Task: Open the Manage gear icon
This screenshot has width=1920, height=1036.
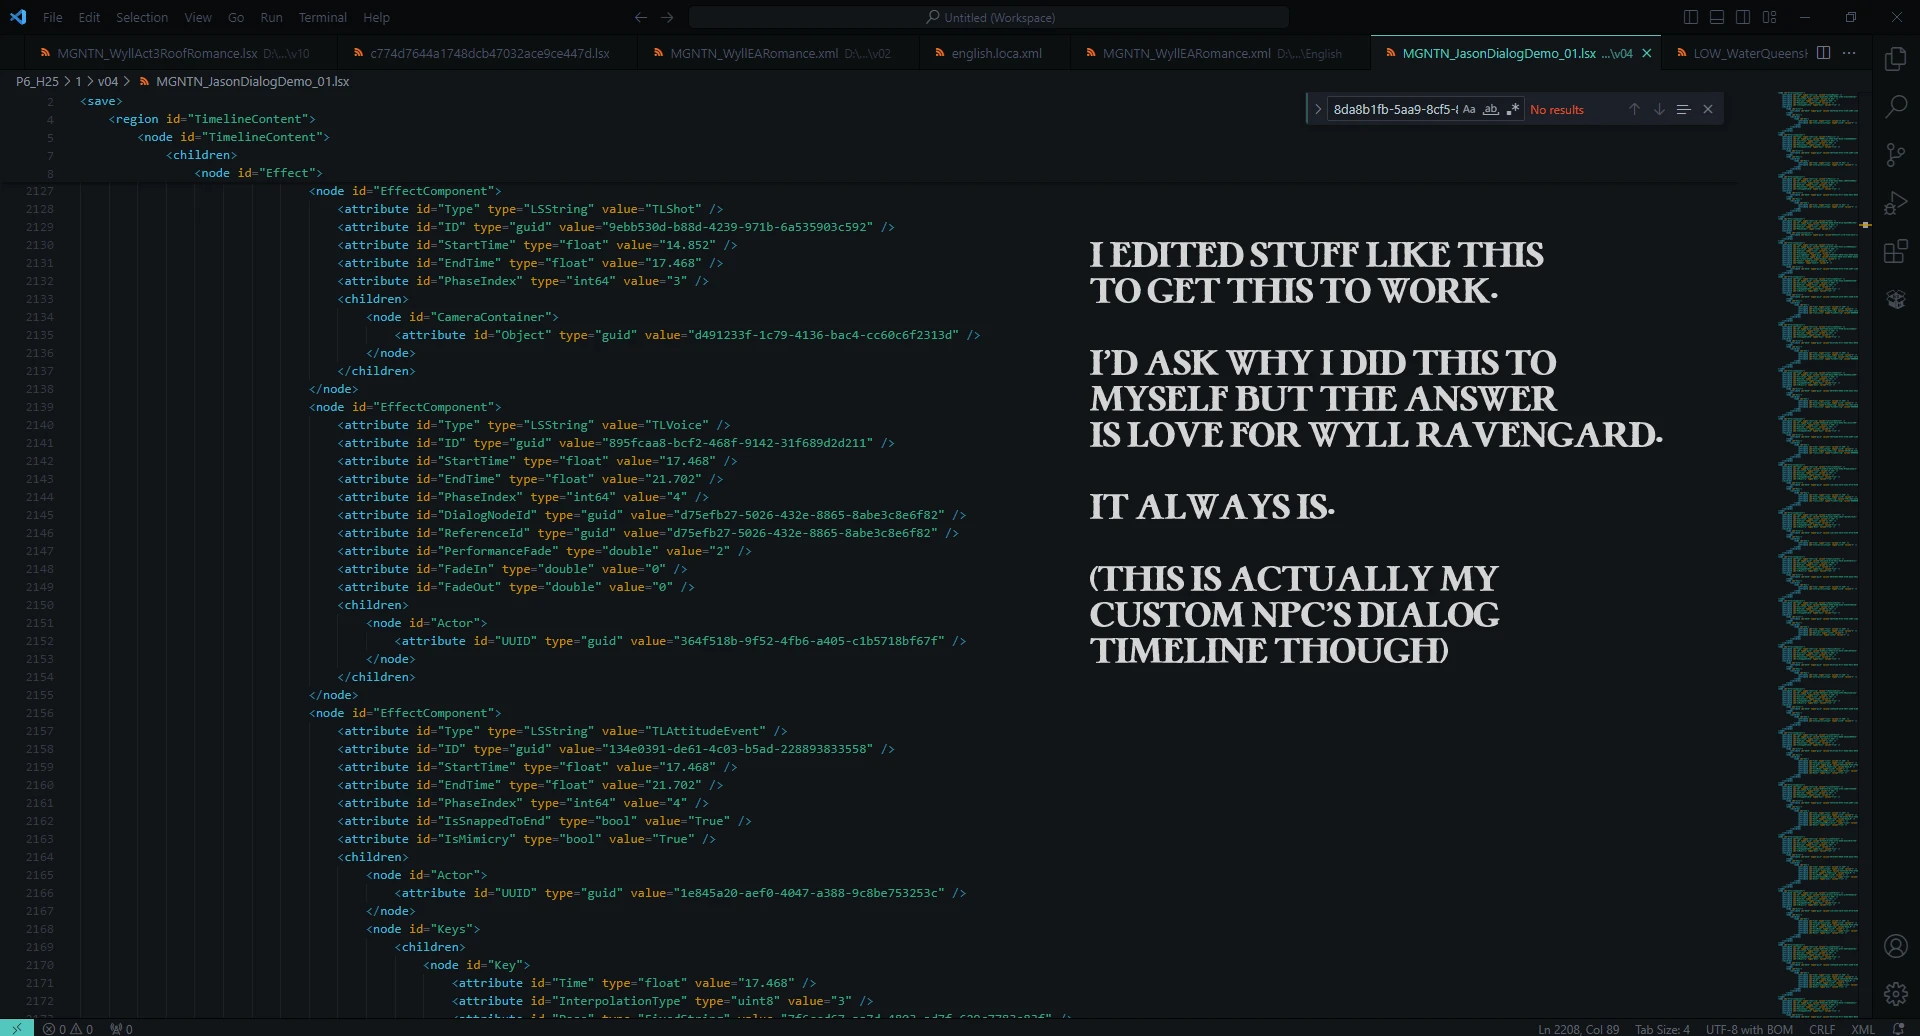Action: tap(1895, 994)
